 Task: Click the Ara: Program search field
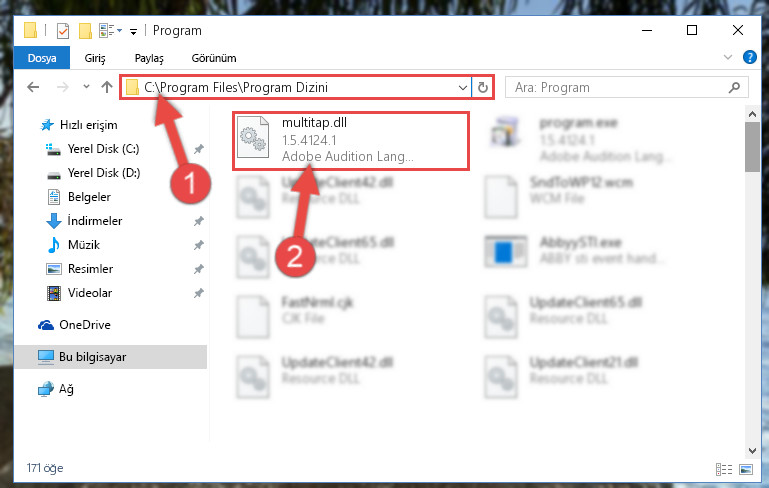619,87
